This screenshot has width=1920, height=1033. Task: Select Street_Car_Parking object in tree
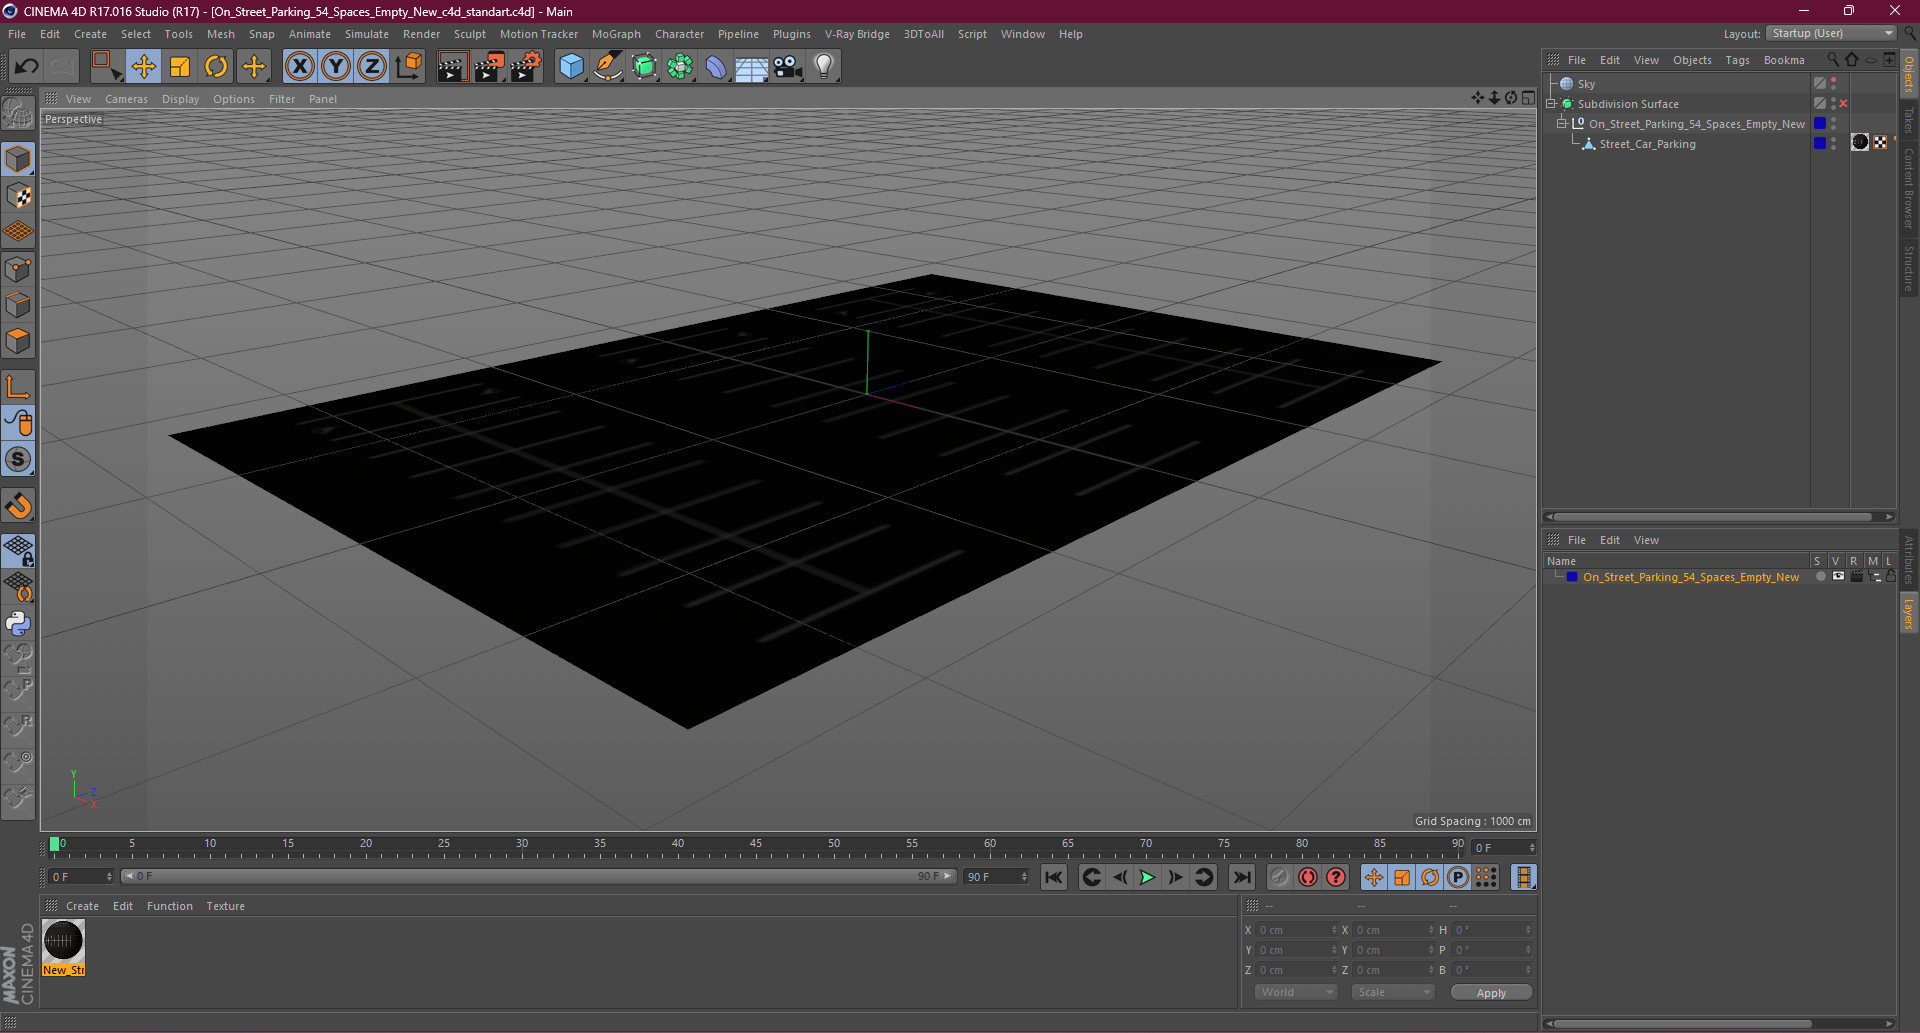point(1647,144)
